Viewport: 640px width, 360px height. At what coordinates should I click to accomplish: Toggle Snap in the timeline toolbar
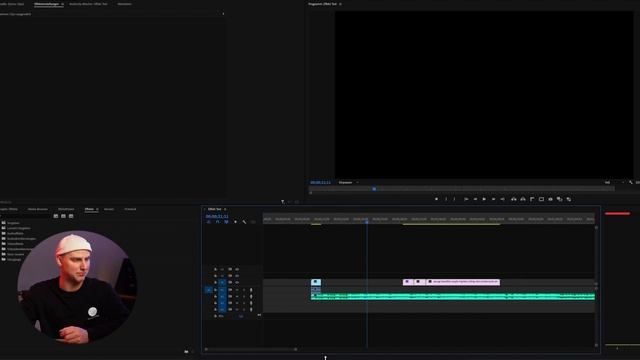pyautogui.click(x=218, y=222)
